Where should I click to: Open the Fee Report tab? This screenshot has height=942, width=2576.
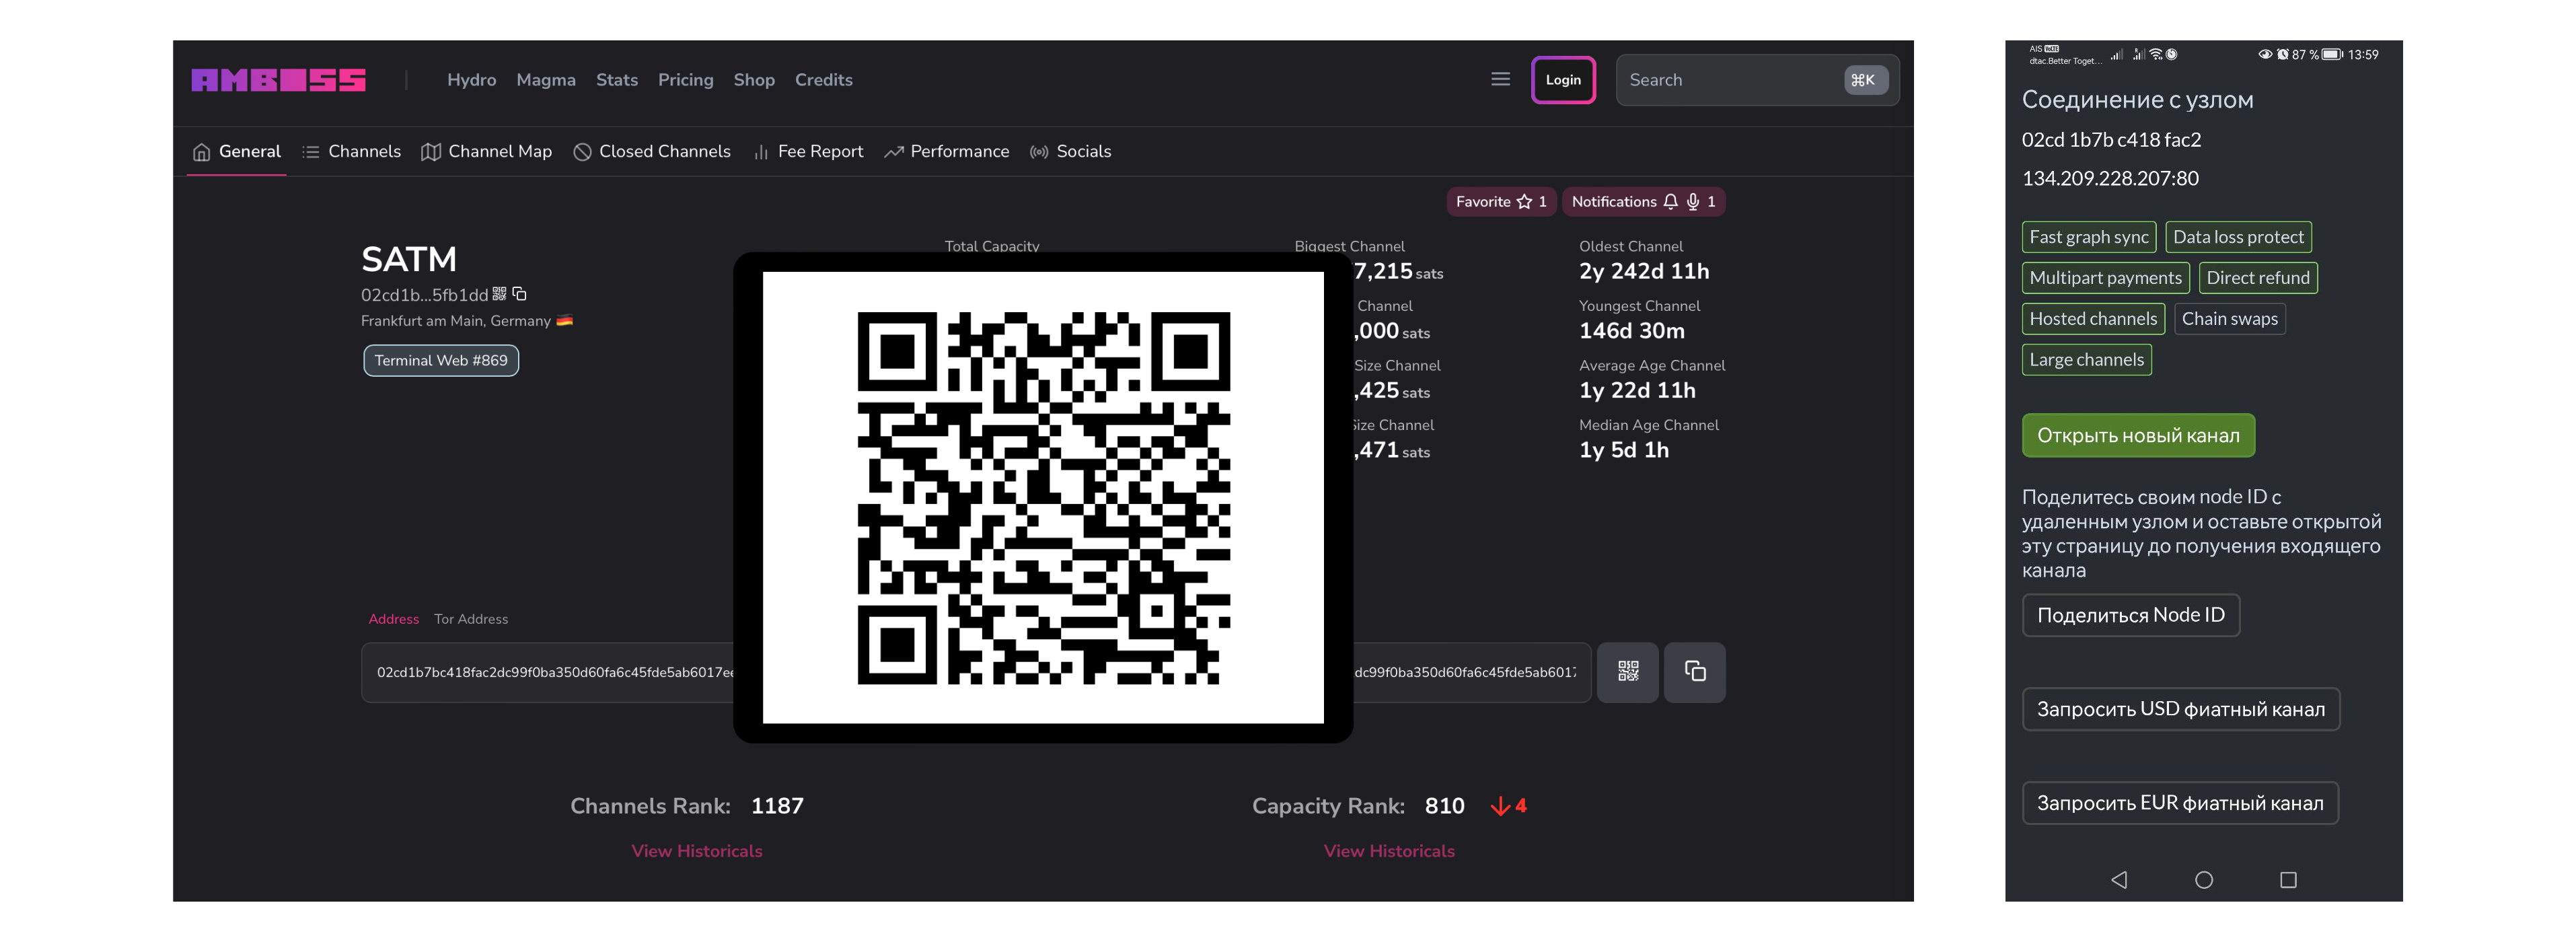click(x=808, y=152)
